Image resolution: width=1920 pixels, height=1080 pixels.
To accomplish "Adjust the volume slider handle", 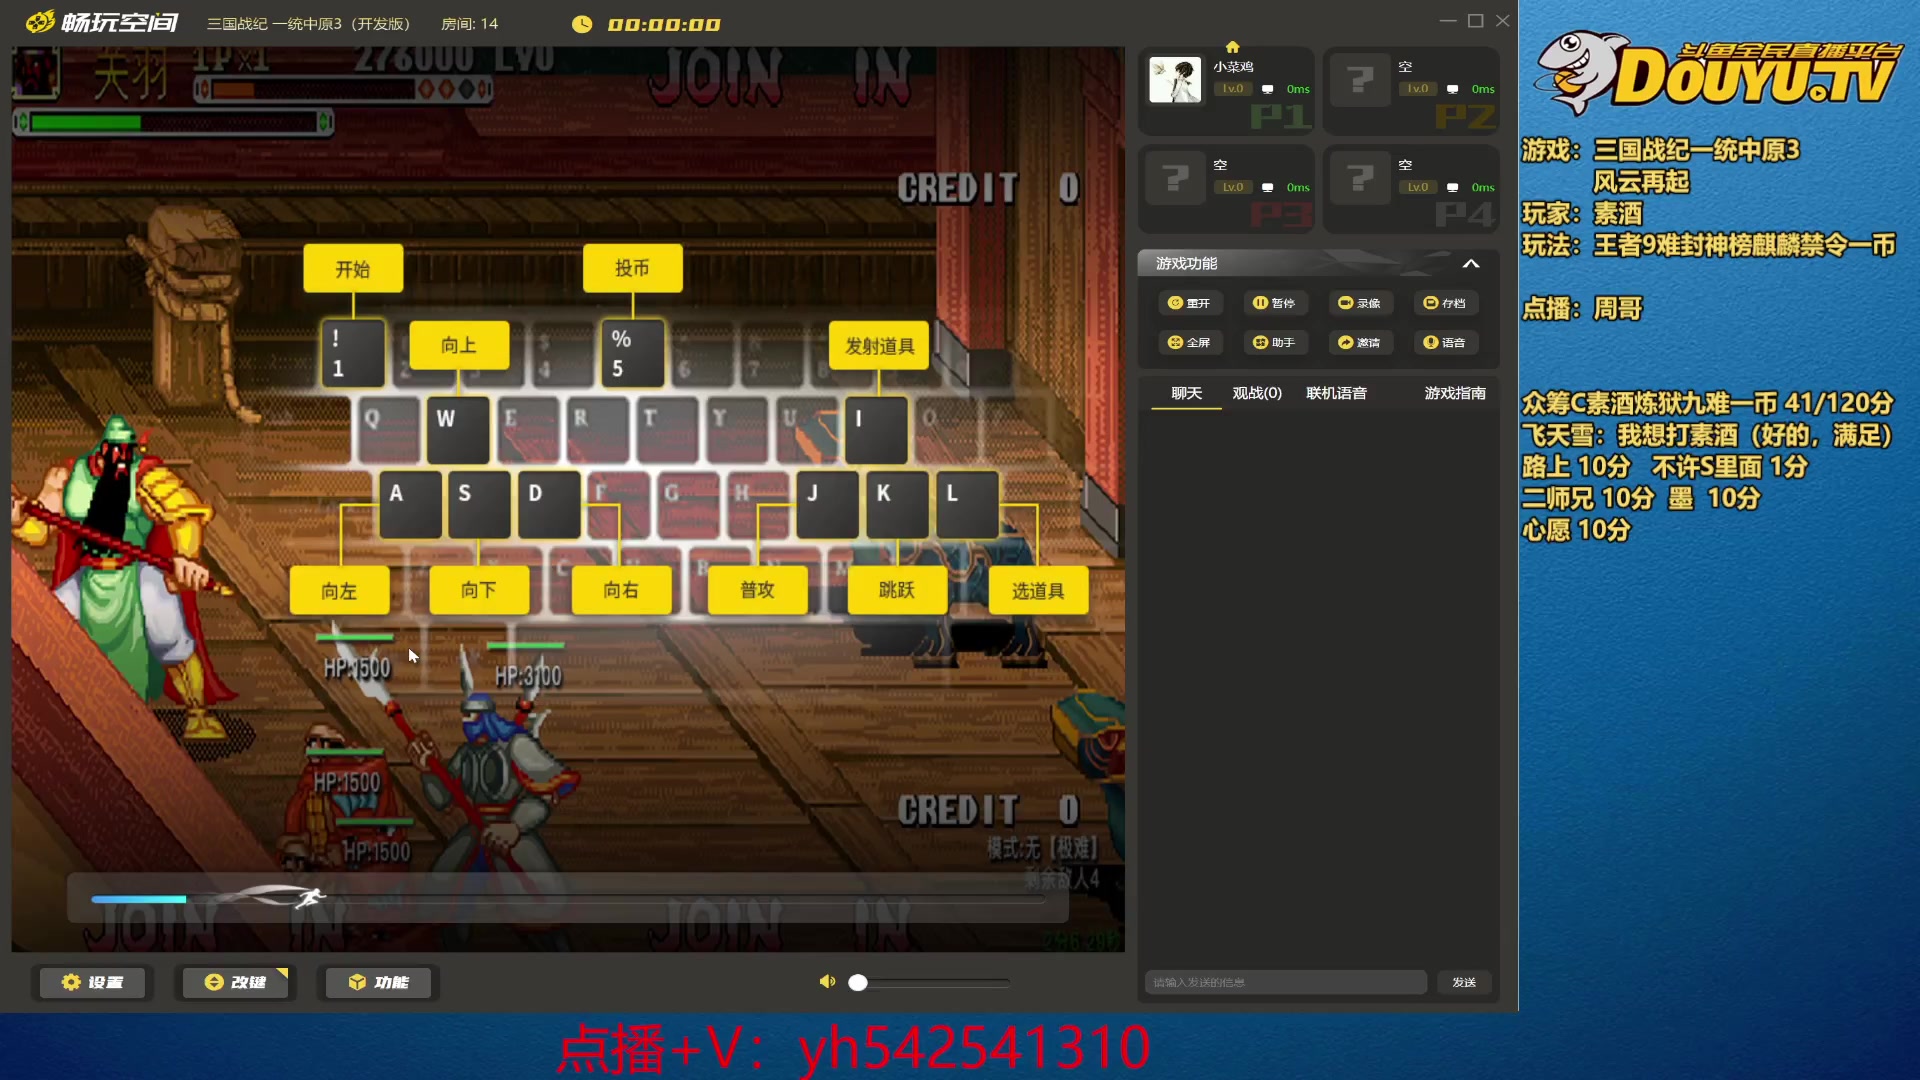I will pos(858,983).
